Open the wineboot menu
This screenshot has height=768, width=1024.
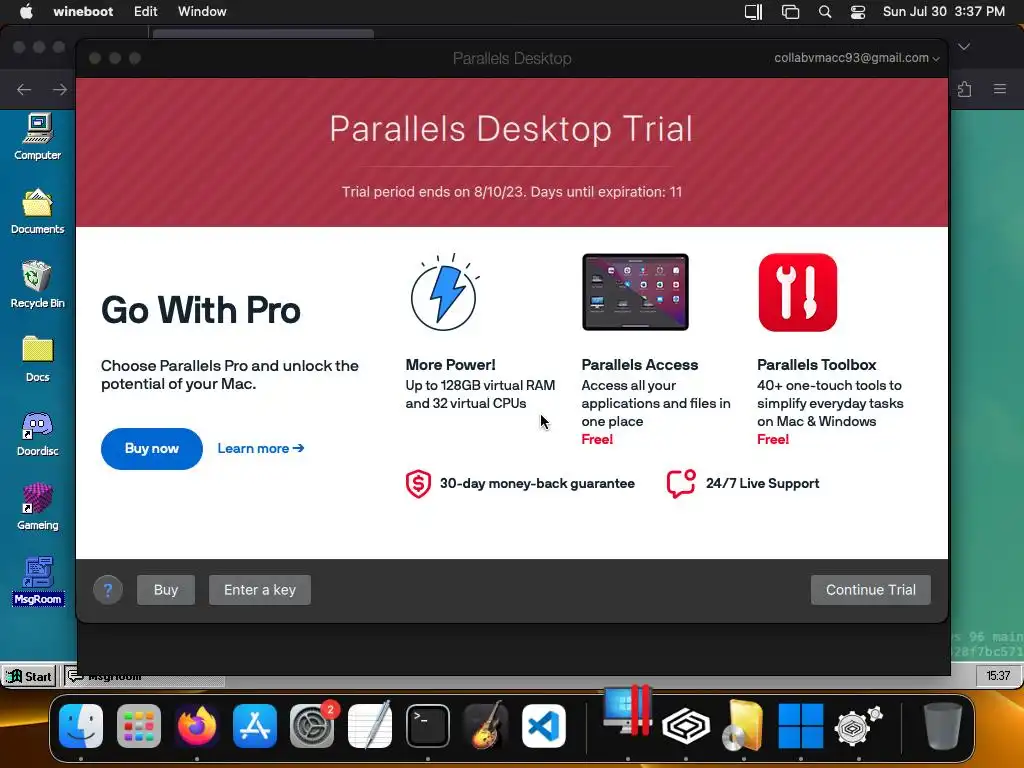click(83, 12)
